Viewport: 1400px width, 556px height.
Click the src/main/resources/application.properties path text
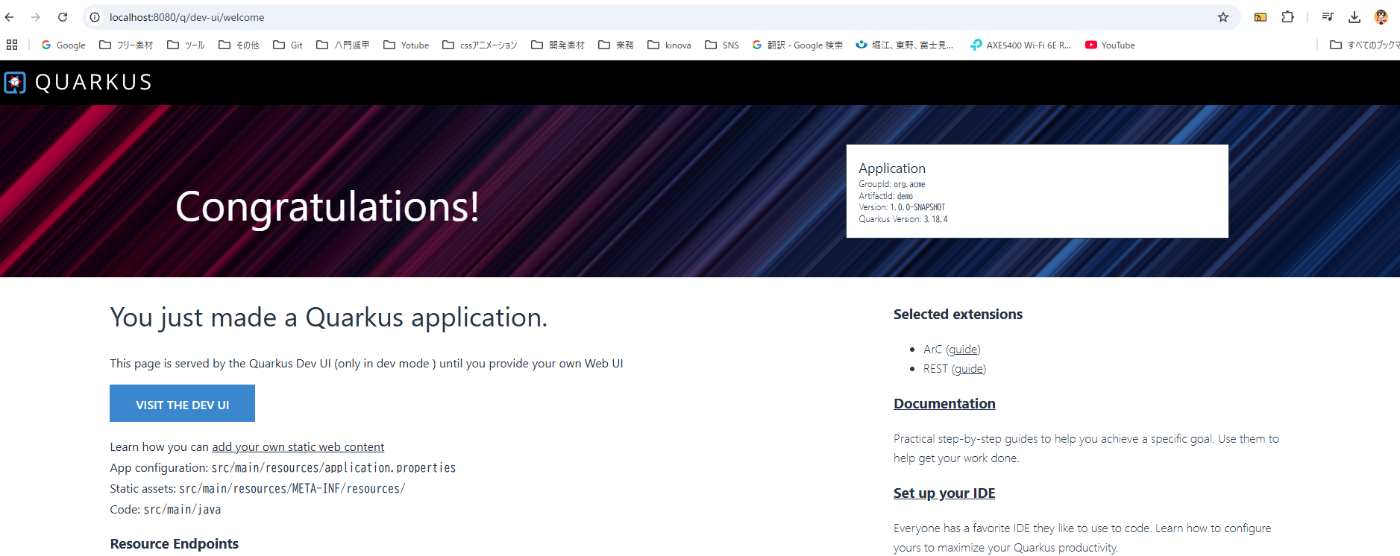(333, 468)
